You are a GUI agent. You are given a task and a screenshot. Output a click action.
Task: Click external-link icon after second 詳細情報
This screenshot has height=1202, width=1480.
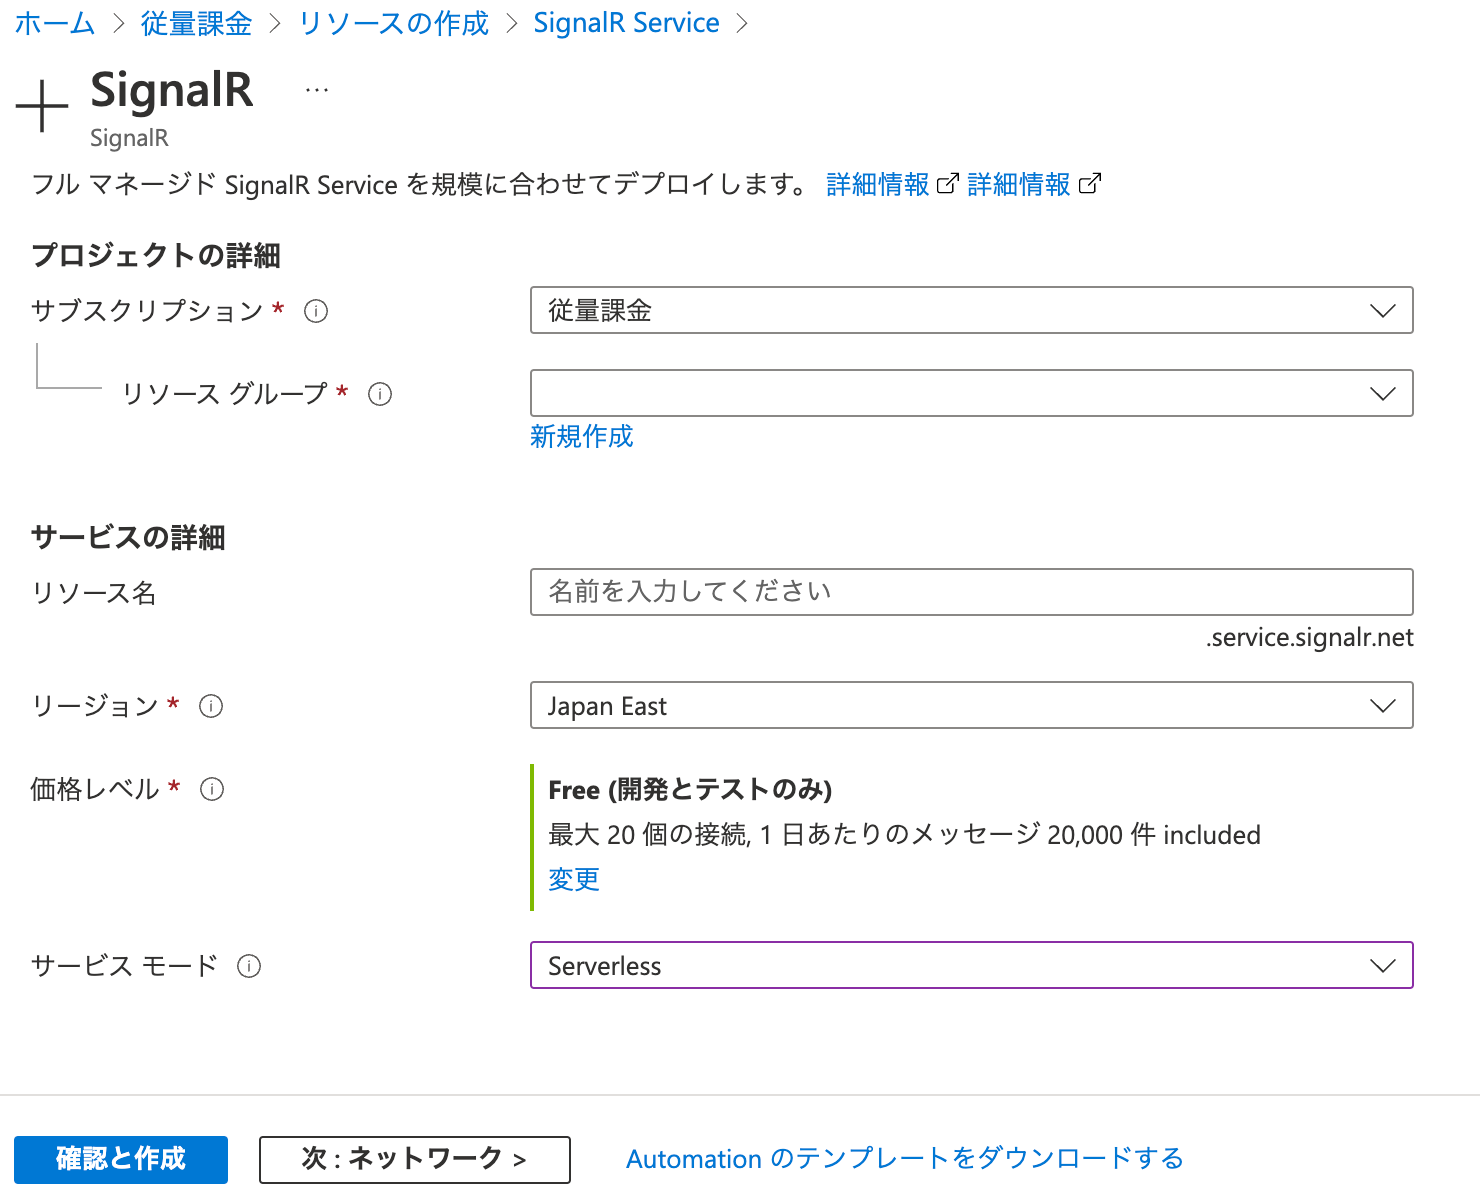(1090, 184)
